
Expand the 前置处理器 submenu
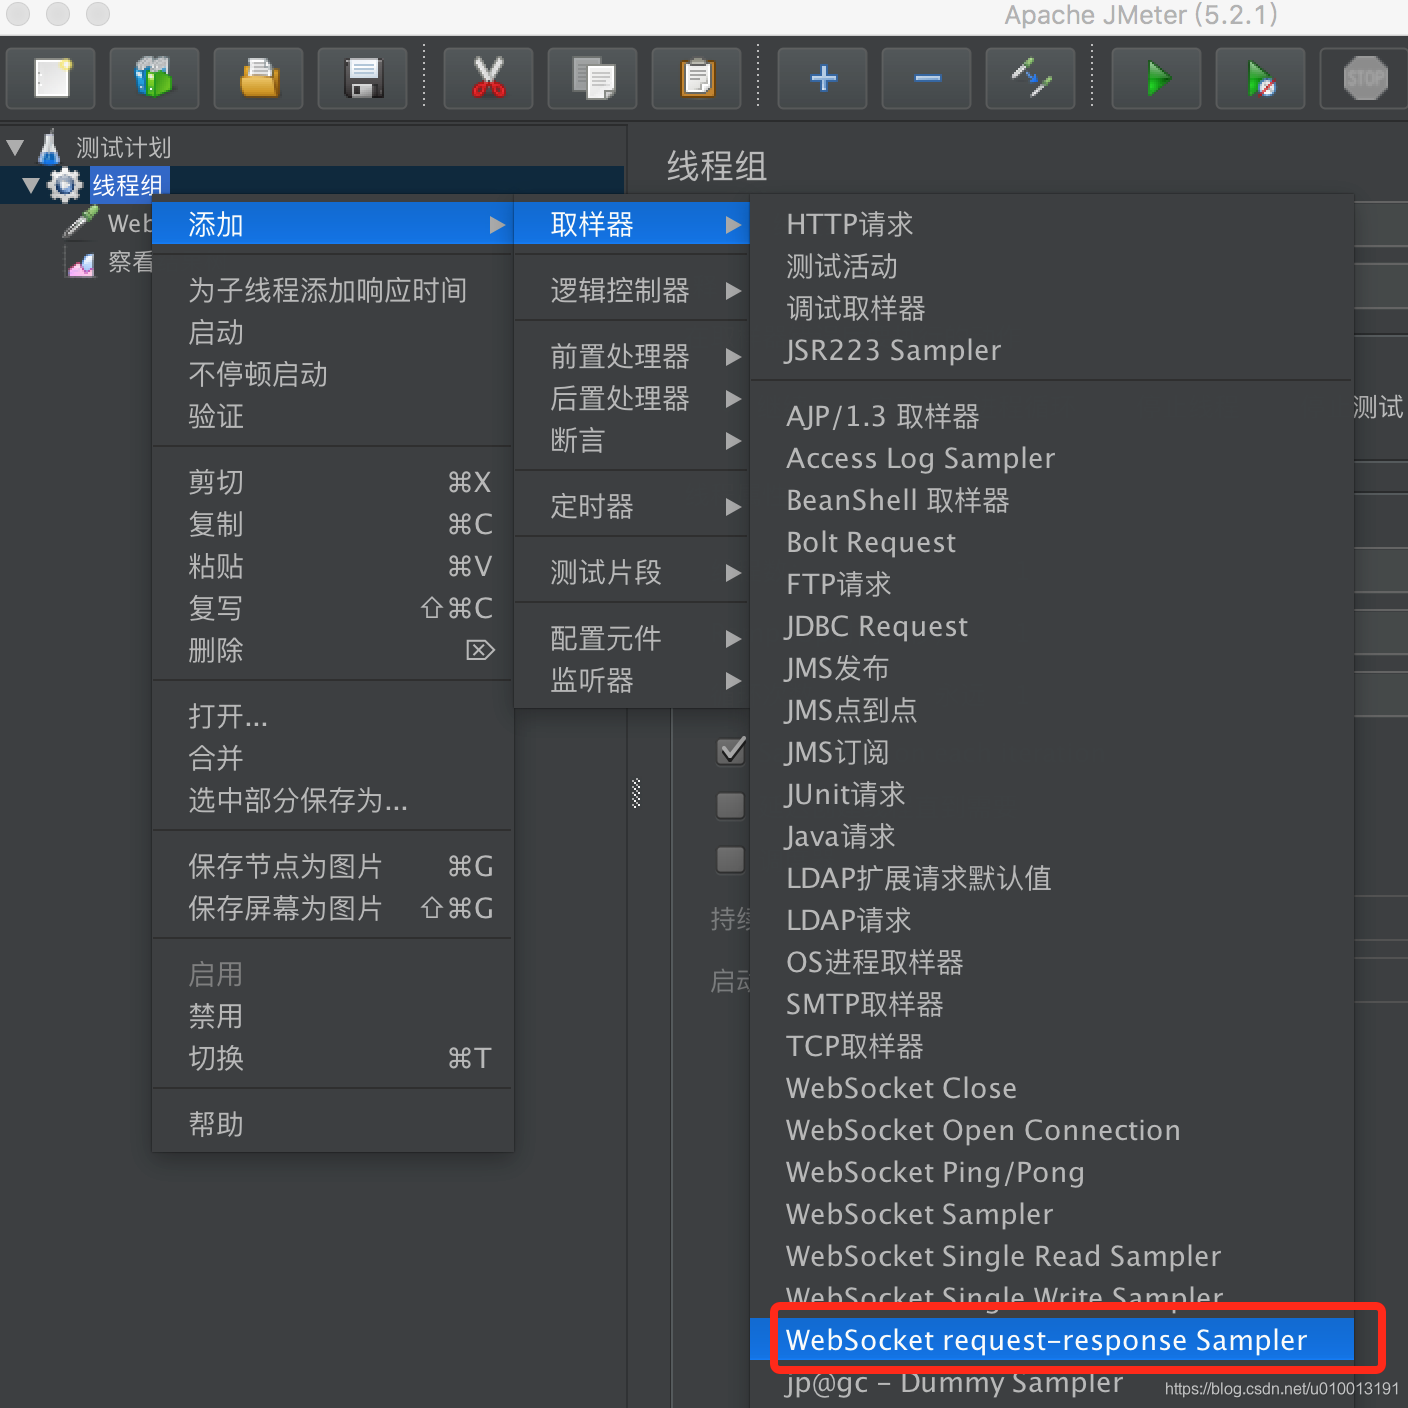click(x=631, y=357)
